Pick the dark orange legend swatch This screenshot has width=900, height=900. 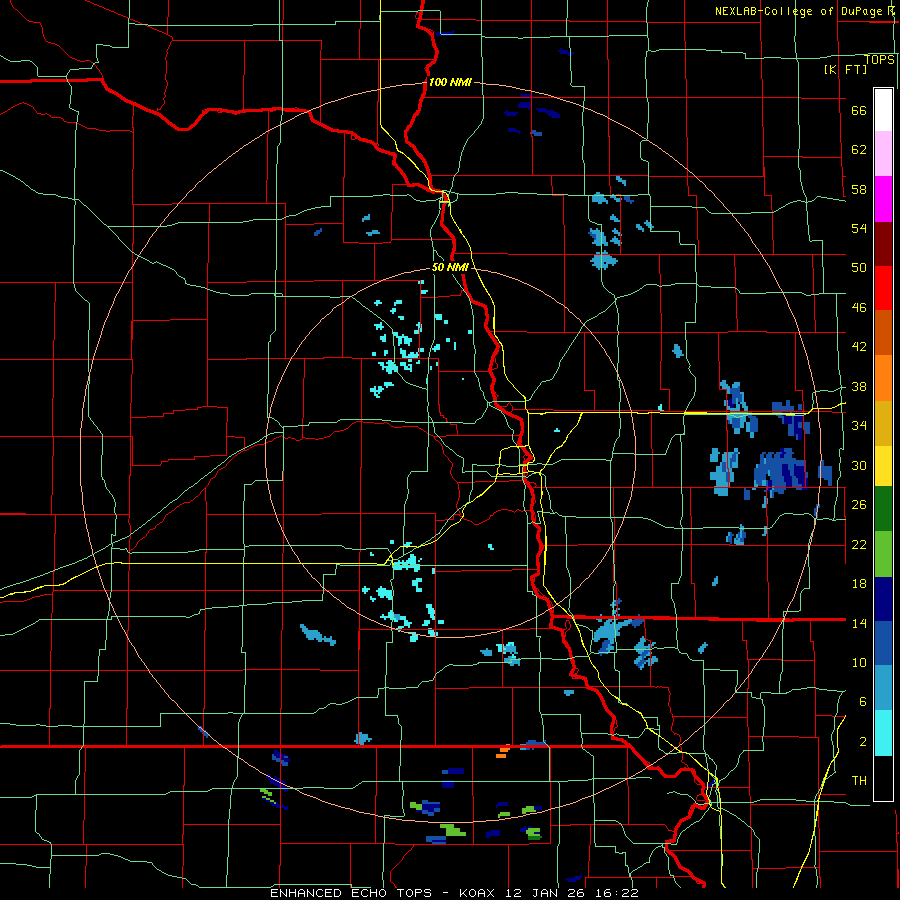click(x=883, y=332)
